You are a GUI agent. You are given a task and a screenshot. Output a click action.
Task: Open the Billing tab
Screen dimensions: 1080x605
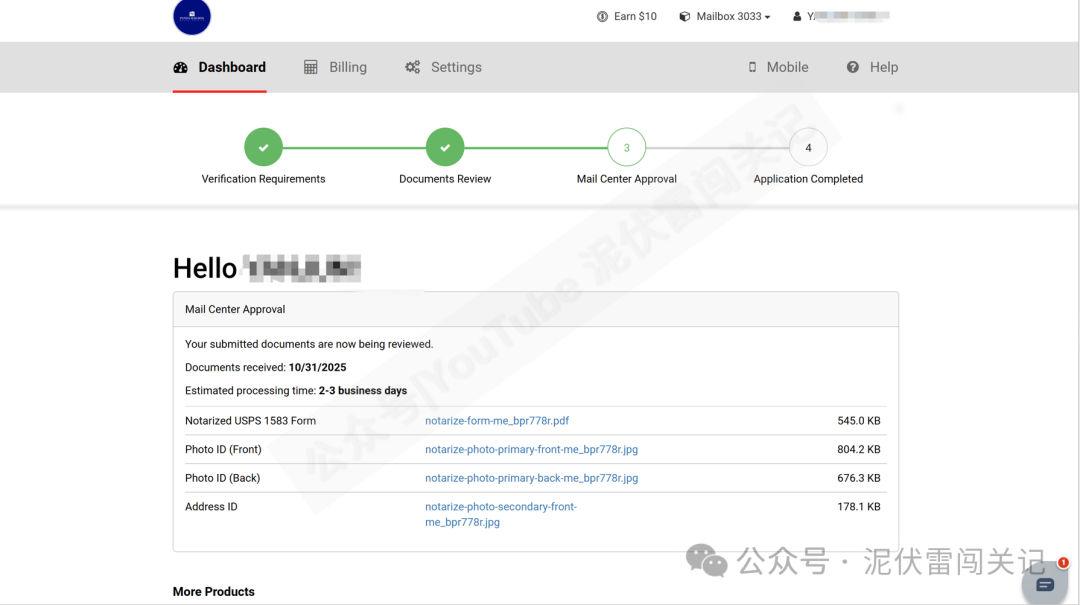(x=335, y=68)
